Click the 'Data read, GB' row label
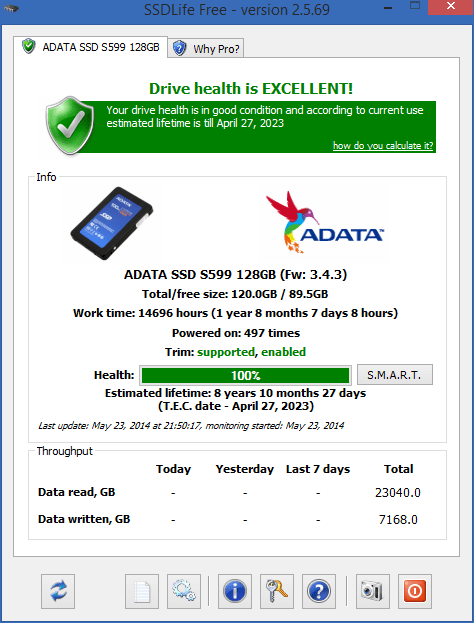The image size is (474, 623). [x=76, y=492]
